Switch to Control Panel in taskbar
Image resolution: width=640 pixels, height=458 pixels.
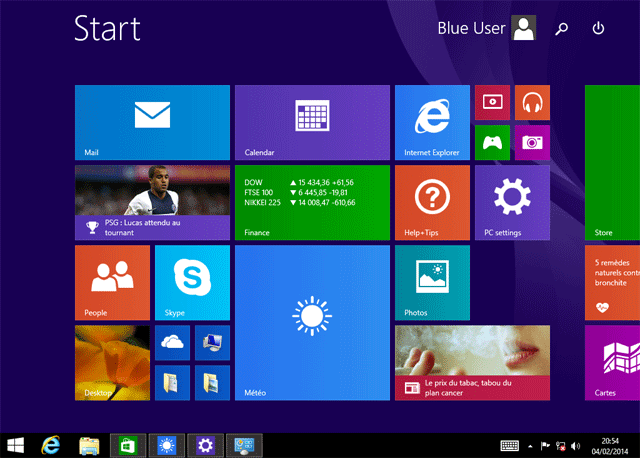244,445
